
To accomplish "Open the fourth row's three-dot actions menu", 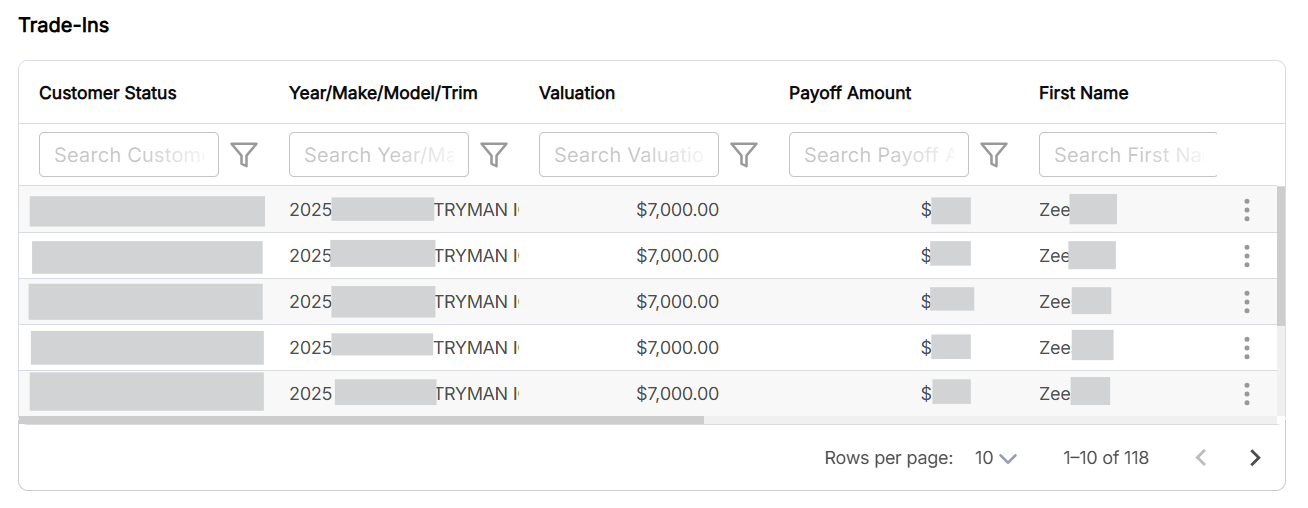I will coord(1246,348).
